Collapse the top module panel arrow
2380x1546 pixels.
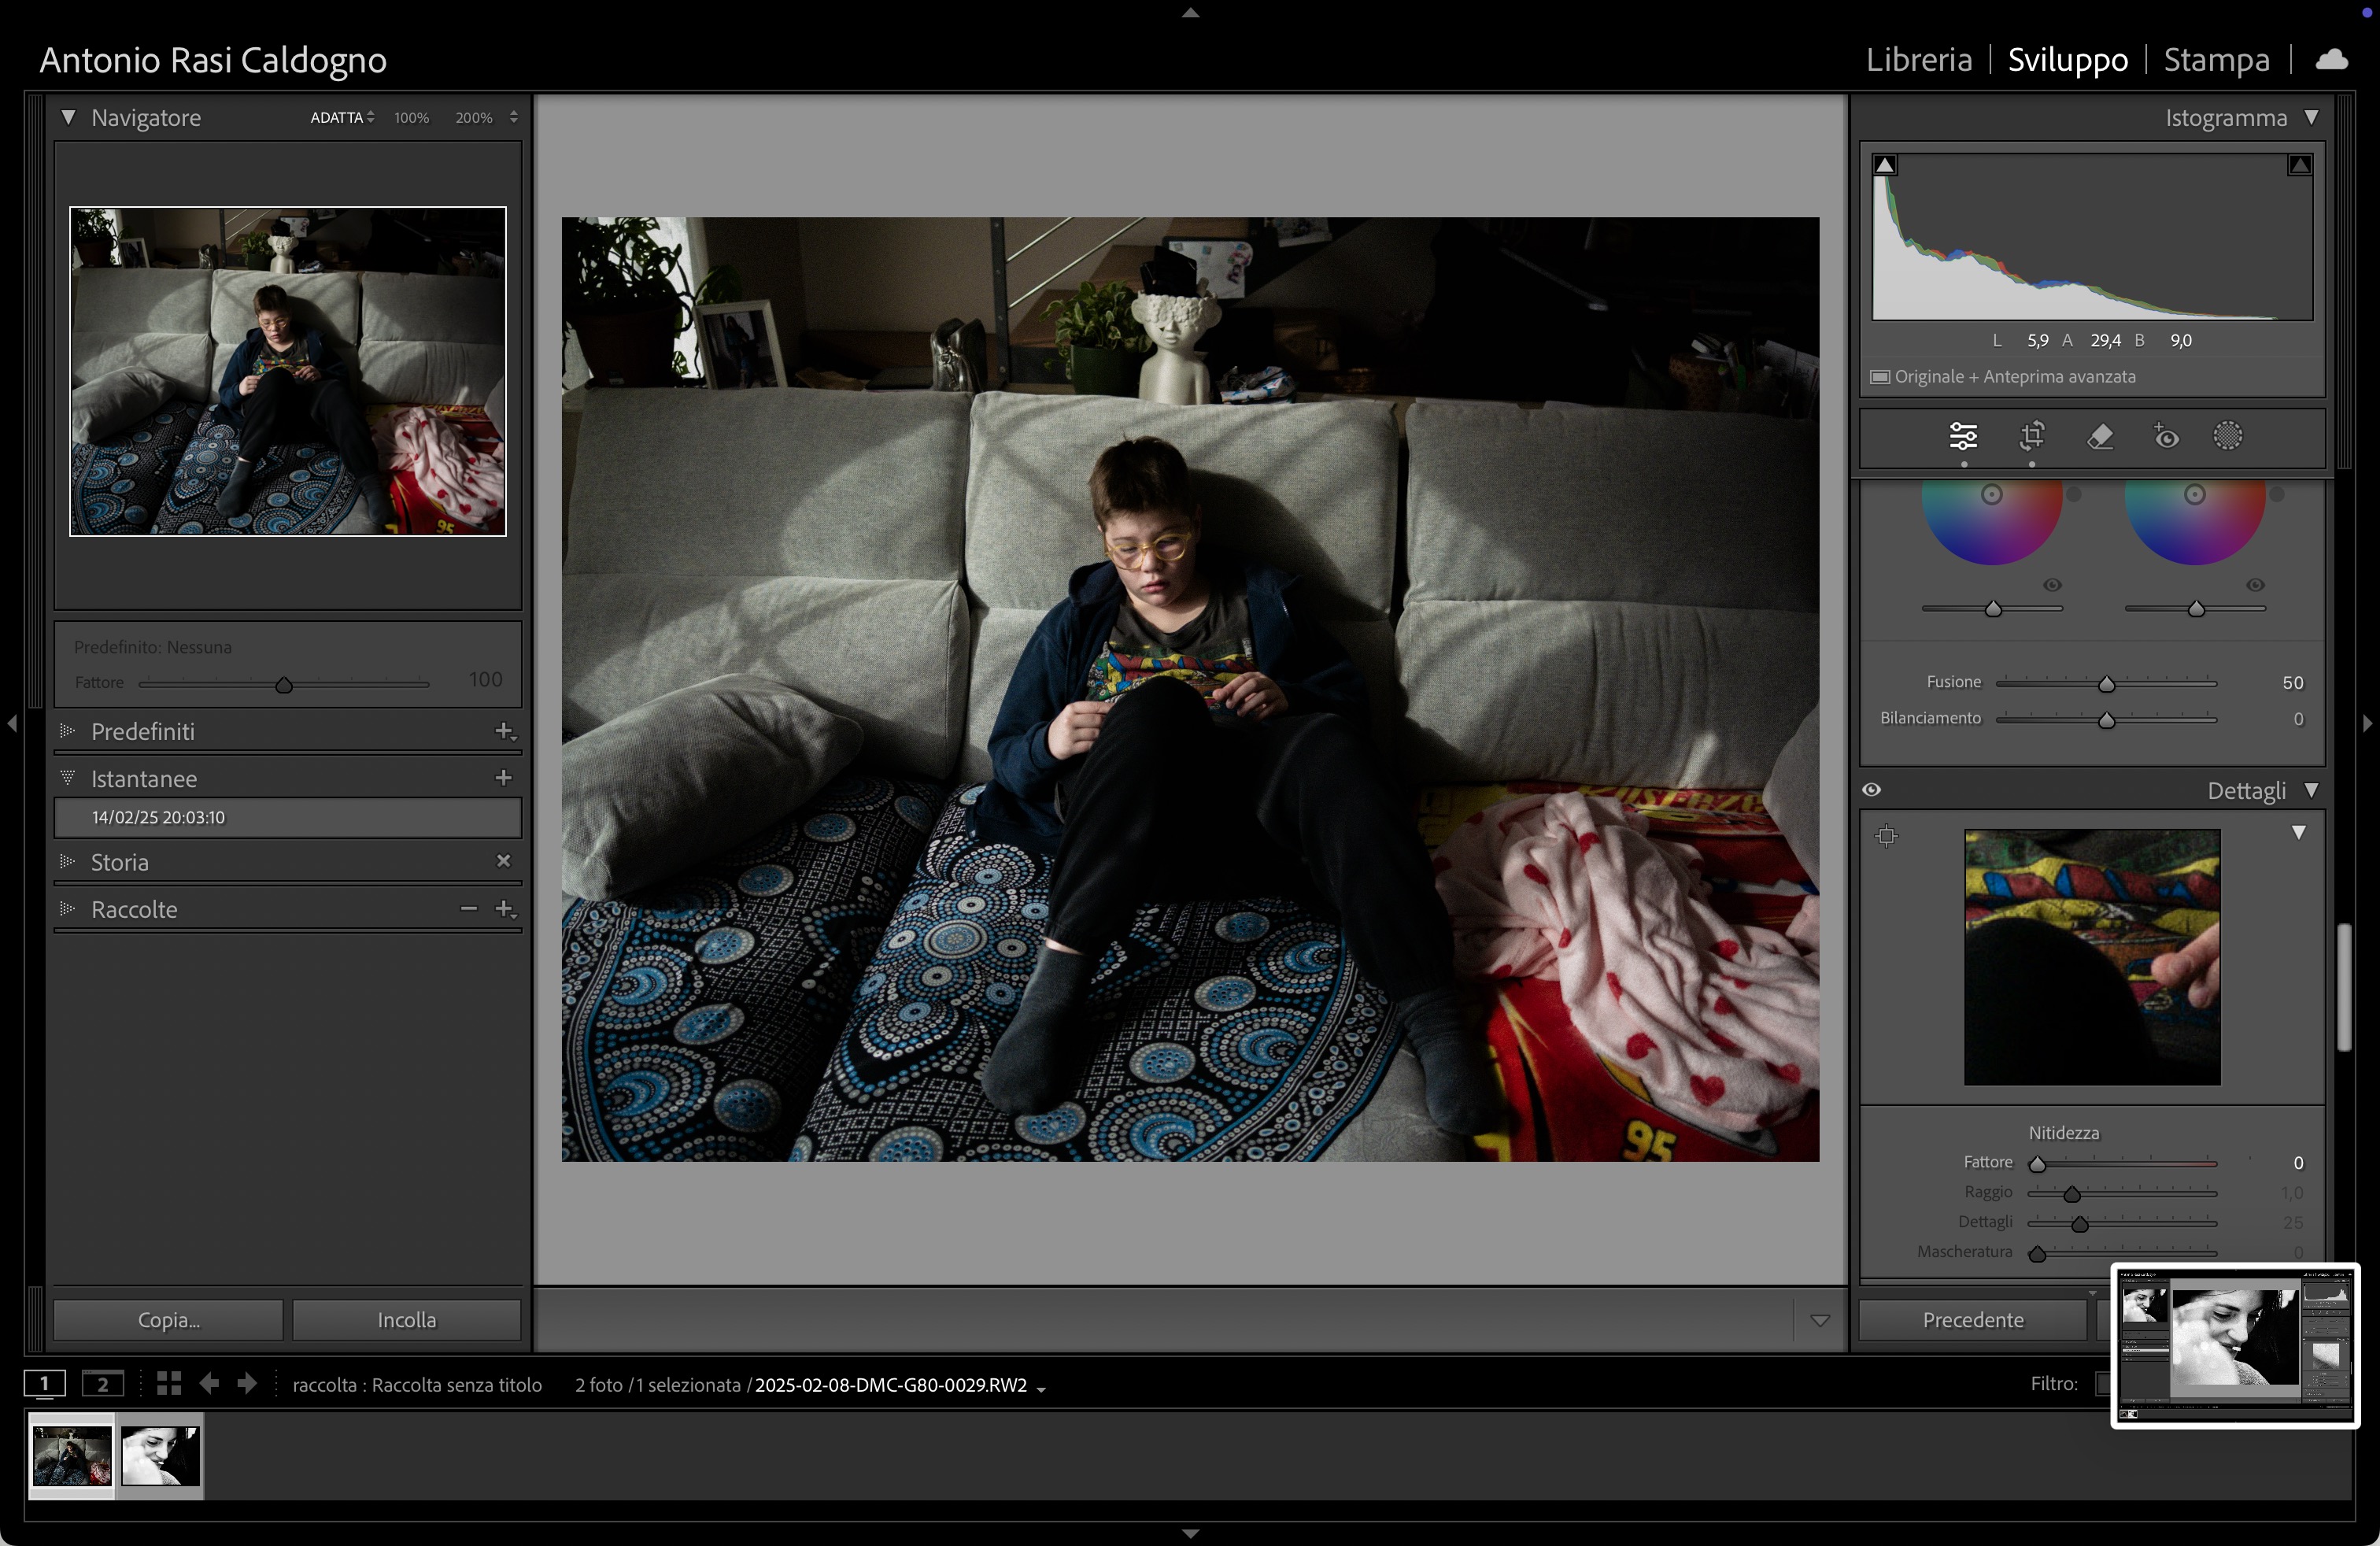tap(1190, 13)
